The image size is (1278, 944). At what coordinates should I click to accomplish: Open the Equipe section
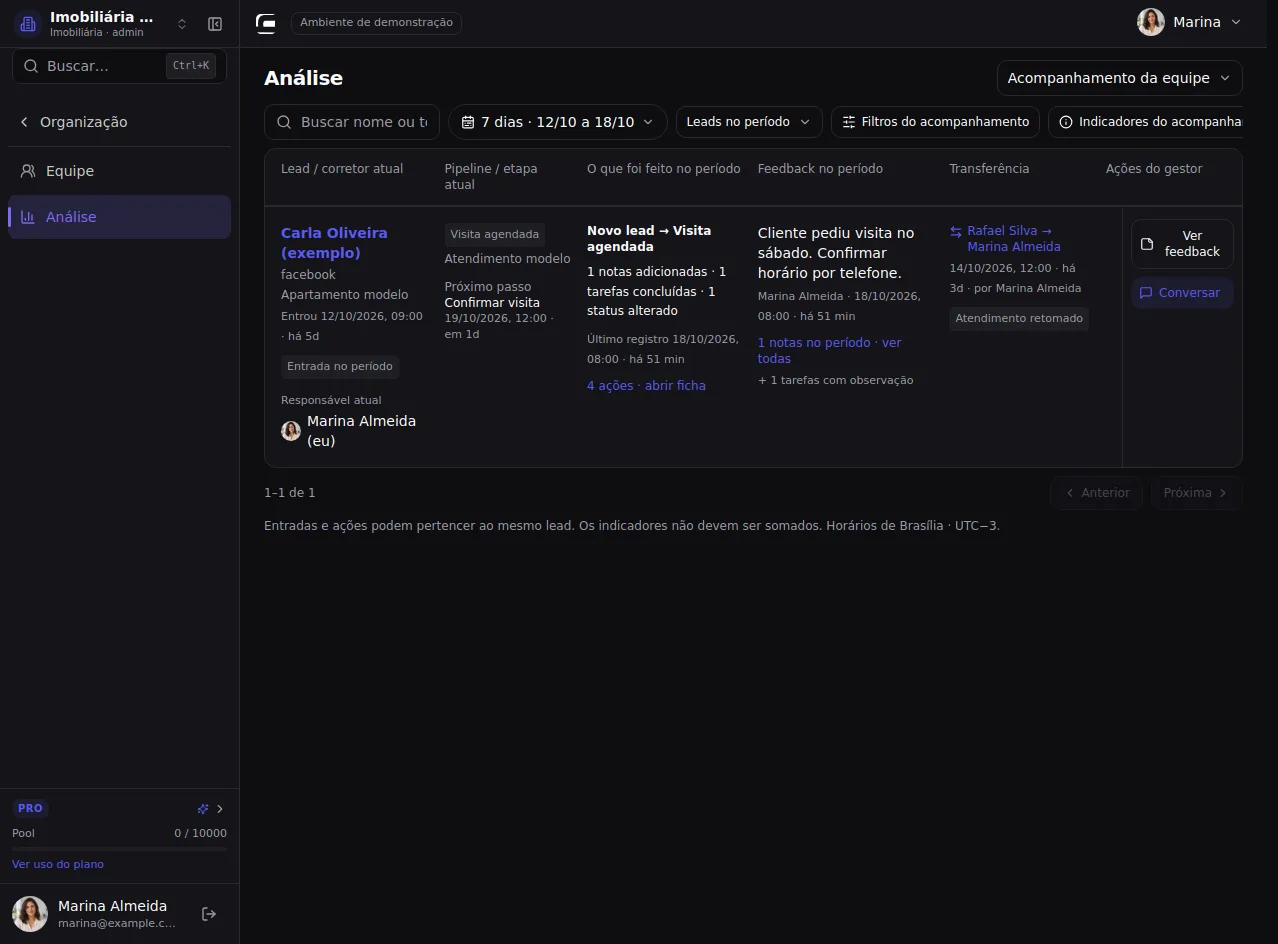click(x=119, y=171)
